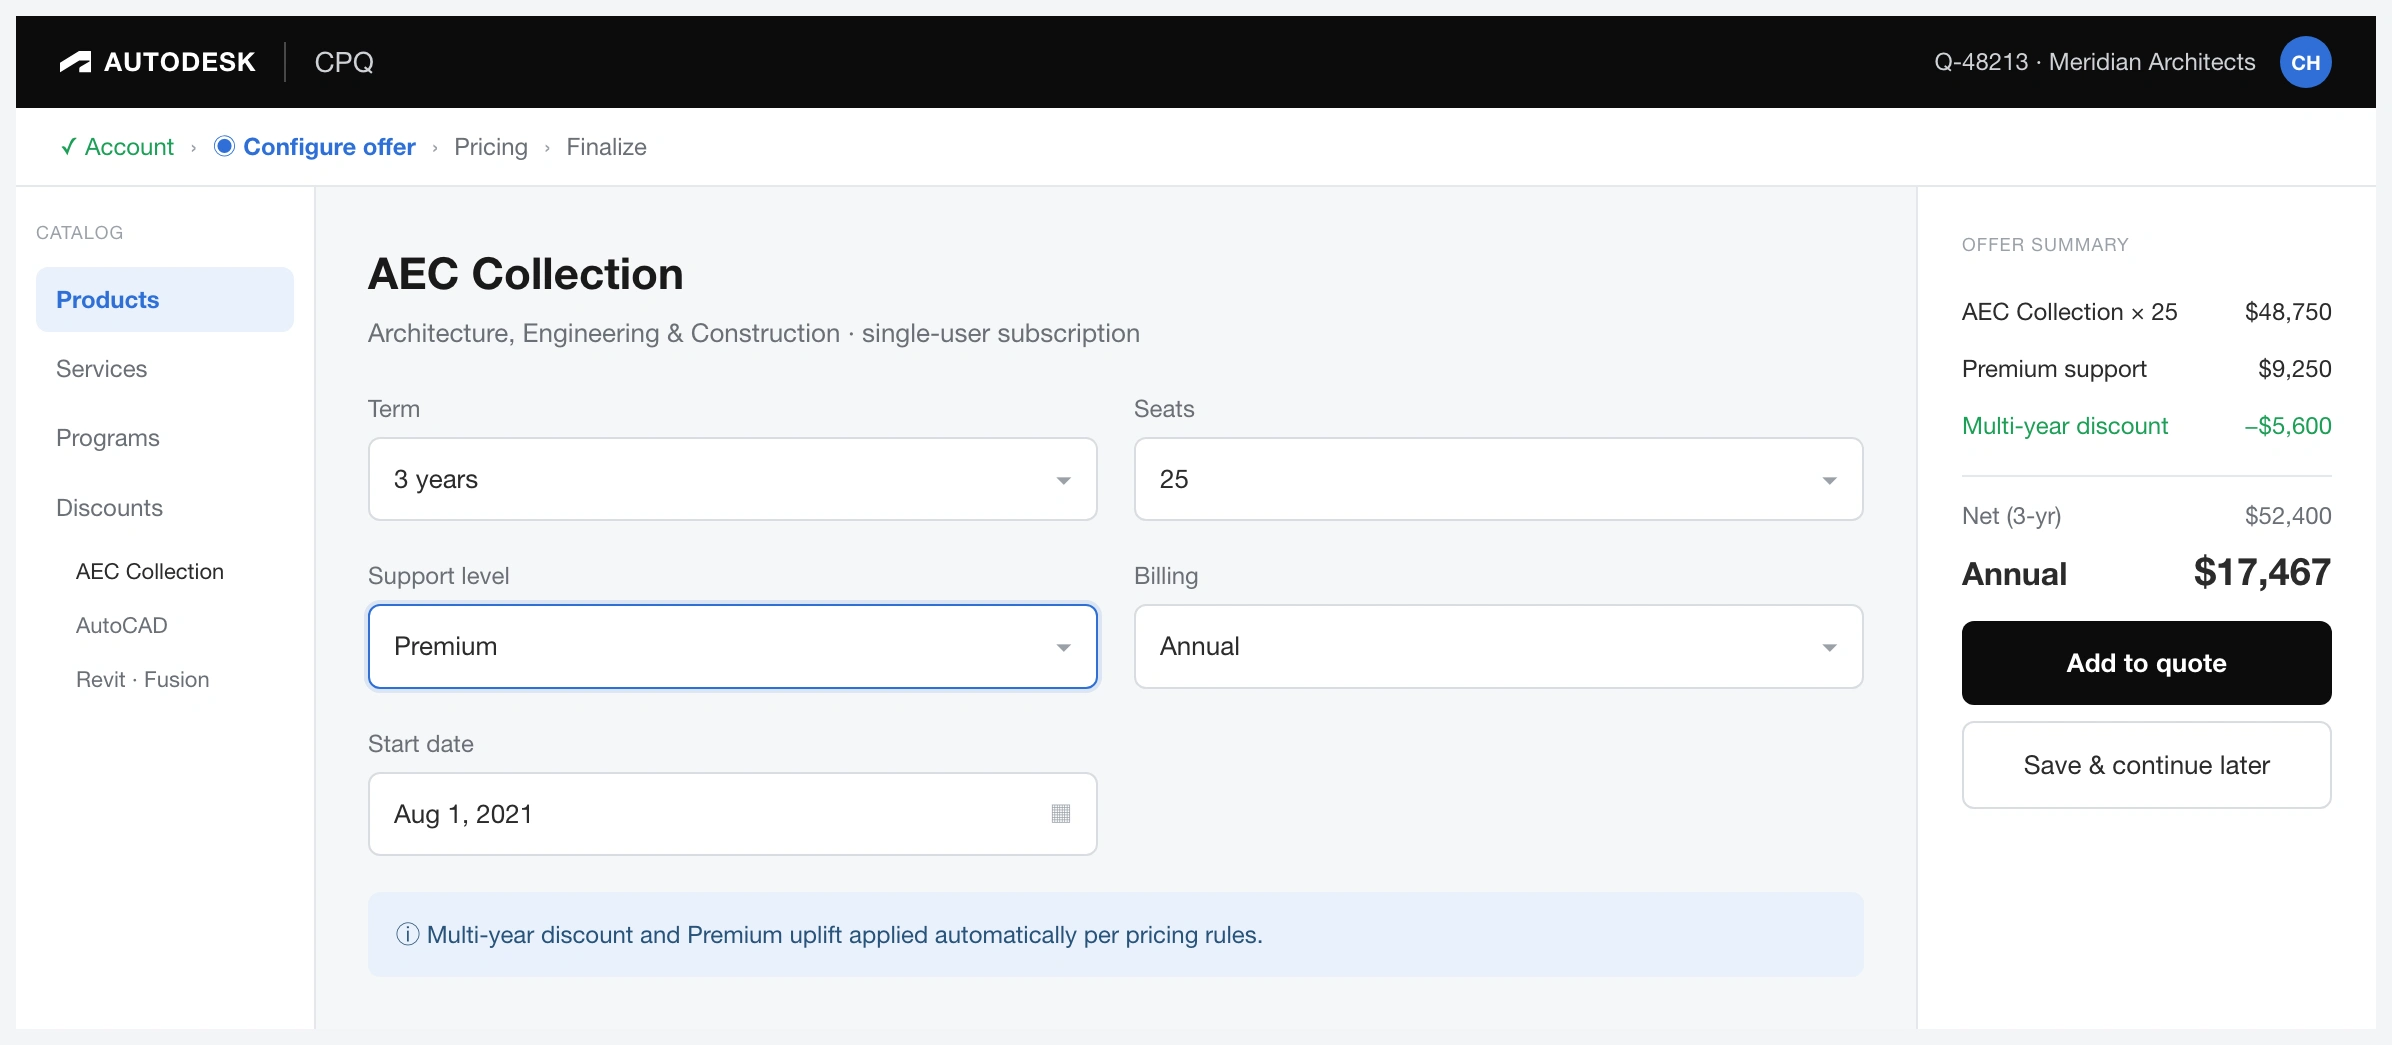This screenshot has height=1045, width=2392.
Task: Click the Multi-year discount summary line
Action: click(x=2146, y=426)
